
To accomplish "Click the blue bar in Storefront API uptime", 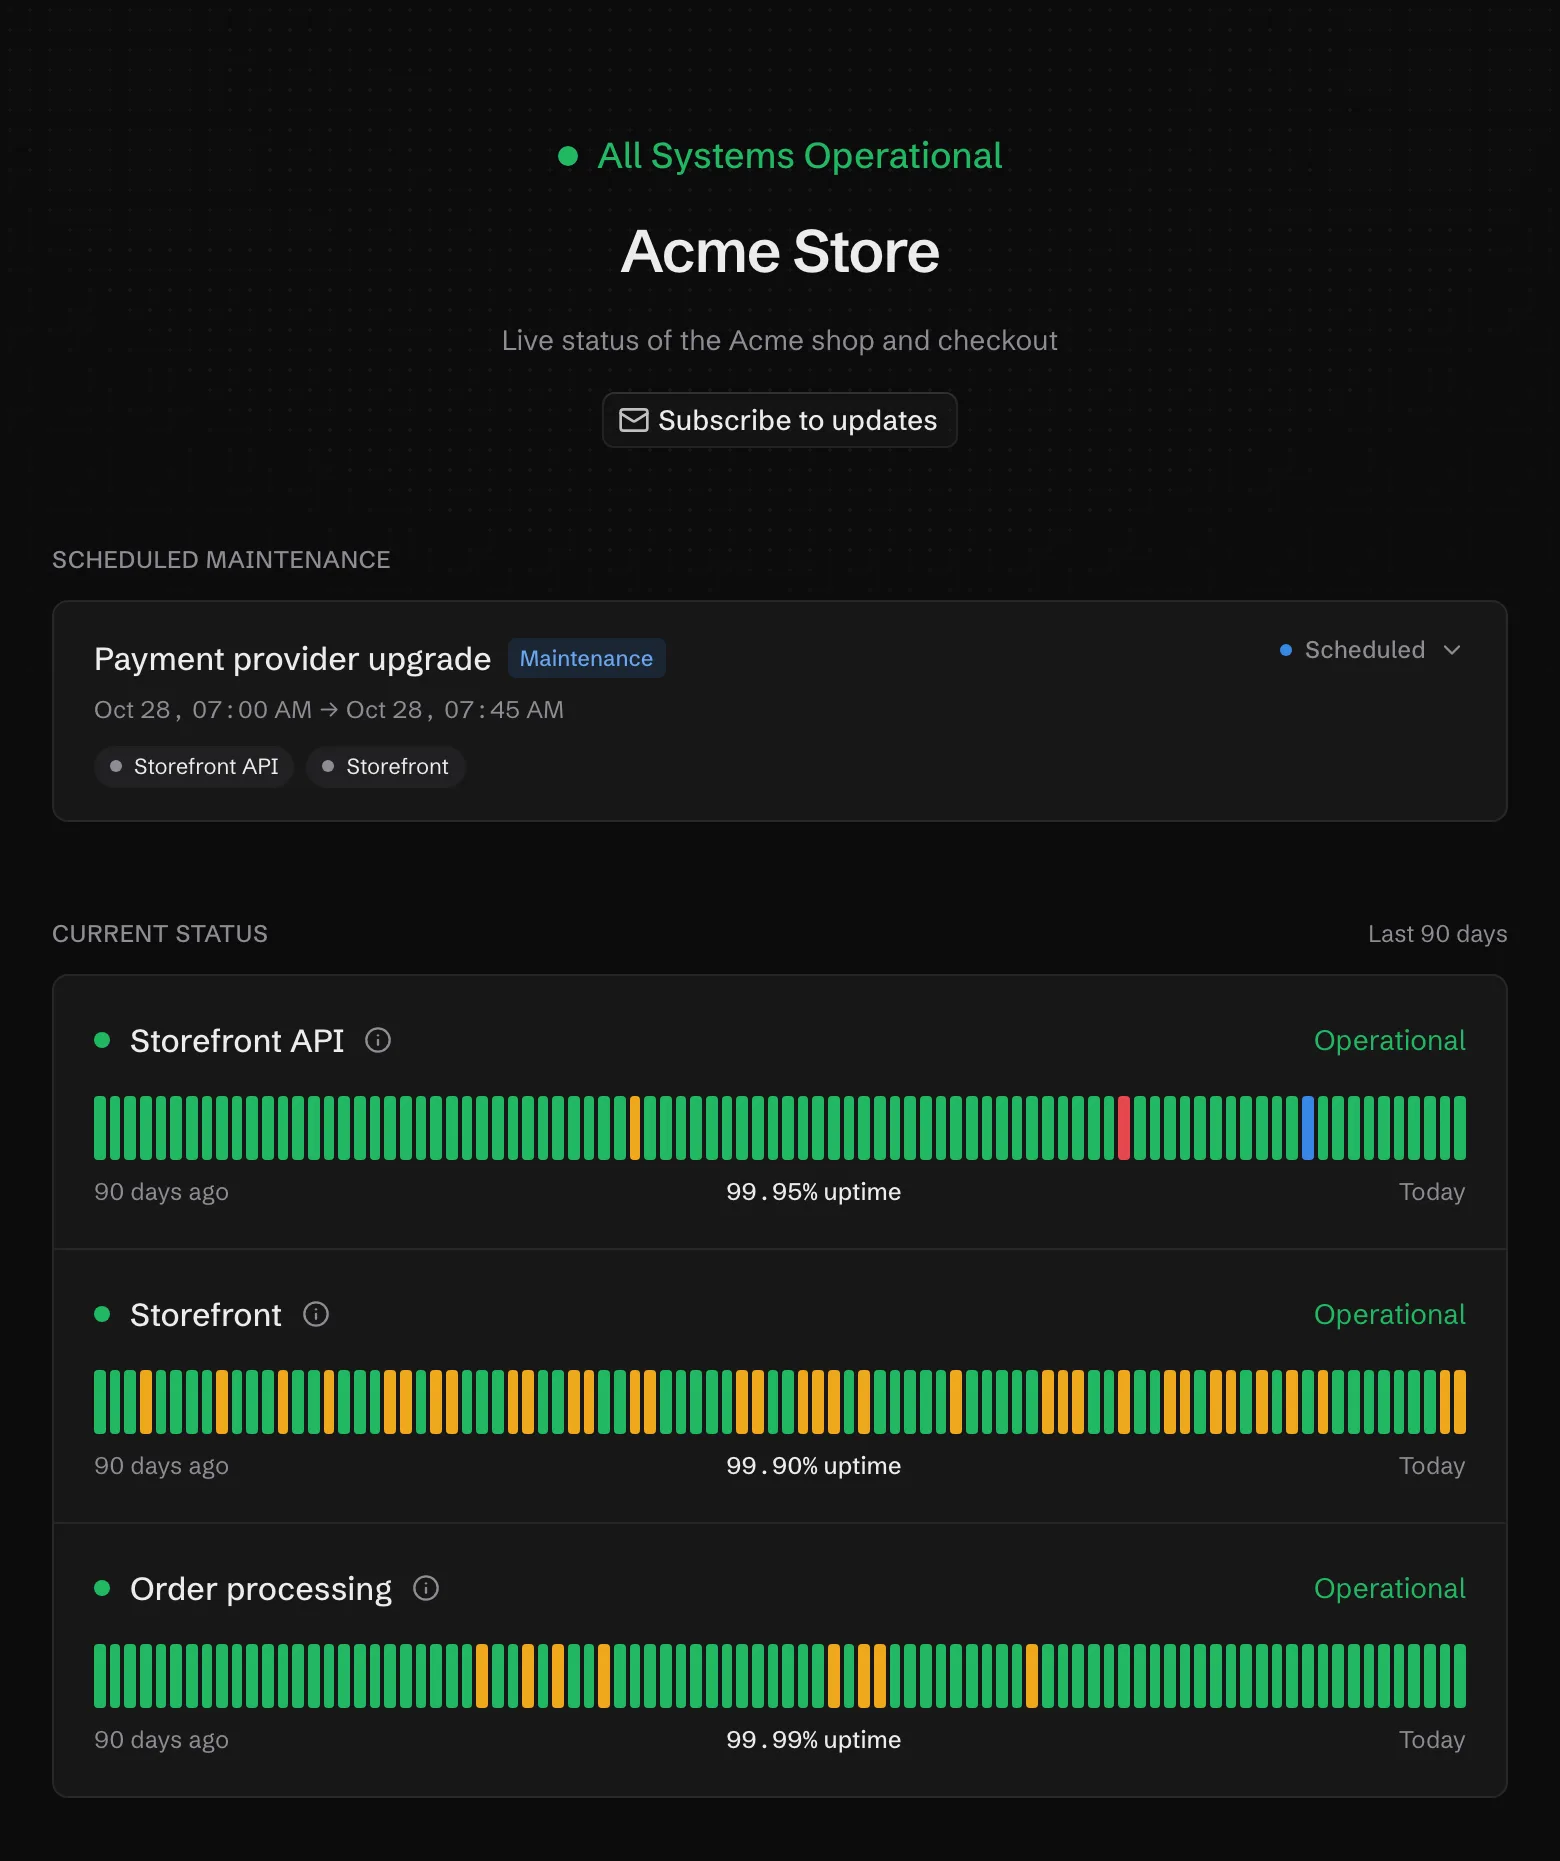I will [x=1308, y=1128].
